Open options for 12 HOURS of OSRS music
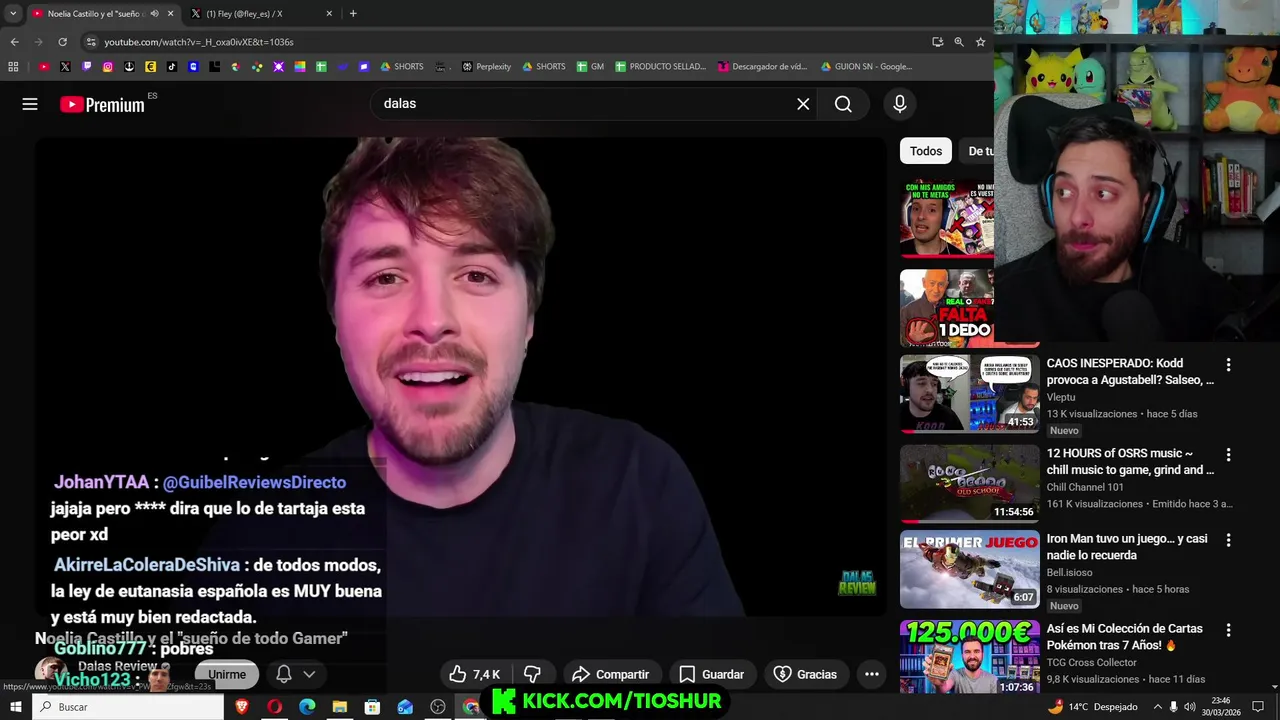This screenshot has width=1280, height=720. coord(1228,455)
